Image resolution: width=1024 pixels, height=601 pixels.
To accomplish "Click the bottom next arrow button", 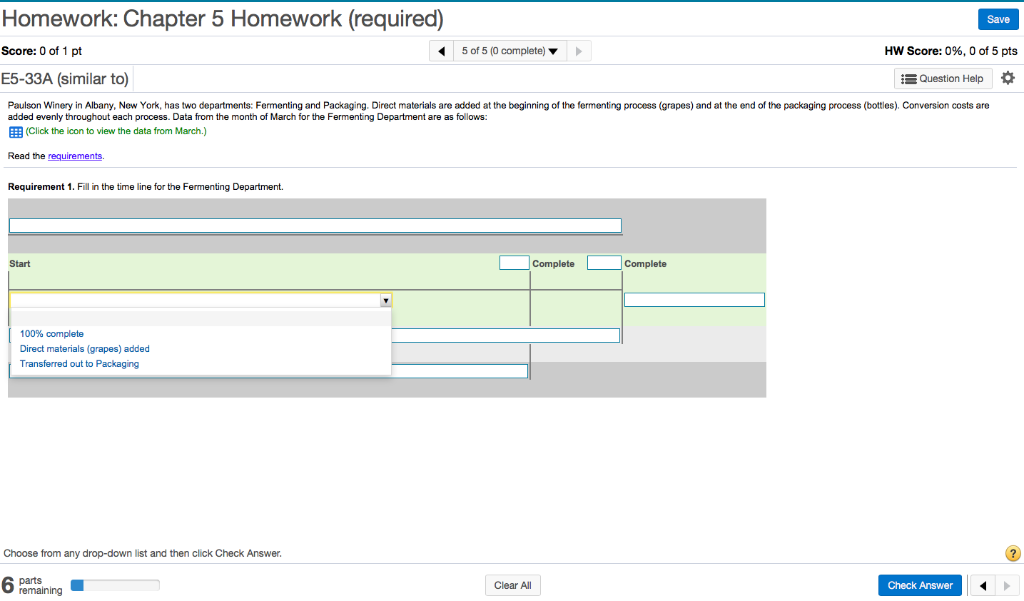I will [x=1007, y=585].
